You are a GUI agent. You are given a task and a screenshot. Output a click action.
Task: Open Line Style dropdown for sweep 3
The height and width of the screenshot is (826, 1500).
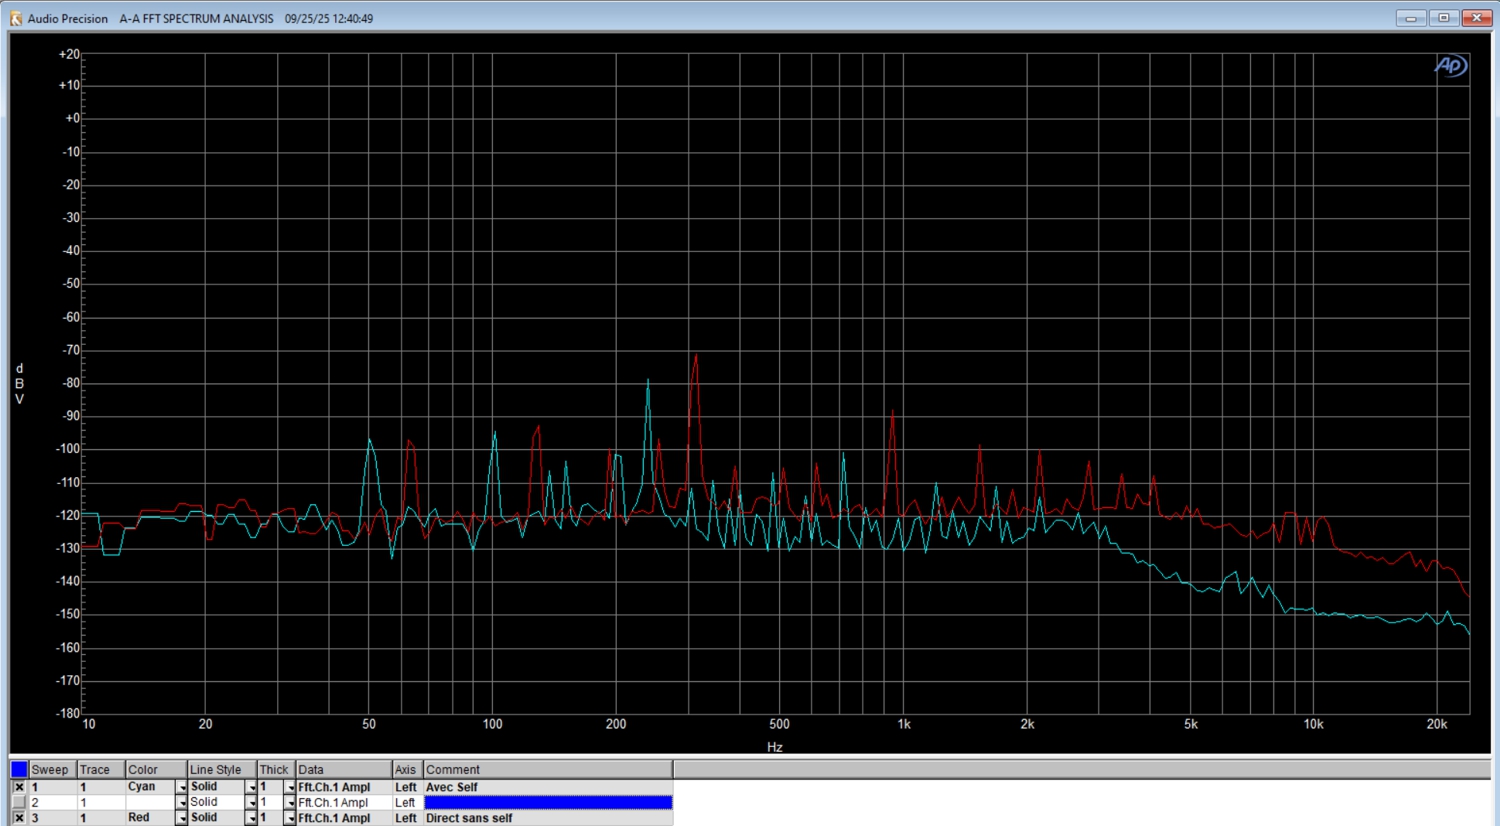pyautogui.click(x=251, y=818)
